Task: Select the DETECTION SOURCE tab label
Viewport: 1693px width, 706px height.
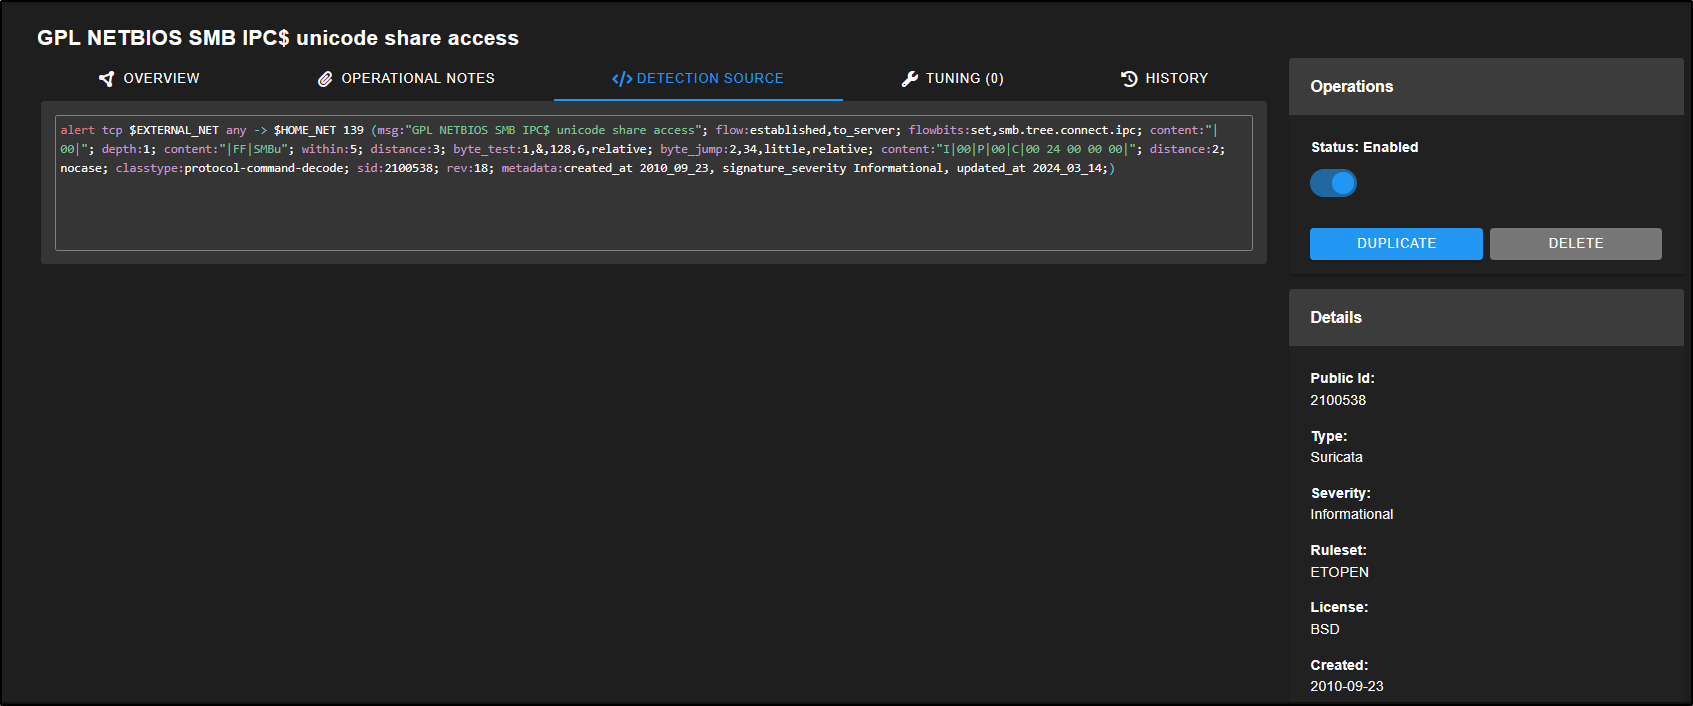Action: (x=709, y=78)
